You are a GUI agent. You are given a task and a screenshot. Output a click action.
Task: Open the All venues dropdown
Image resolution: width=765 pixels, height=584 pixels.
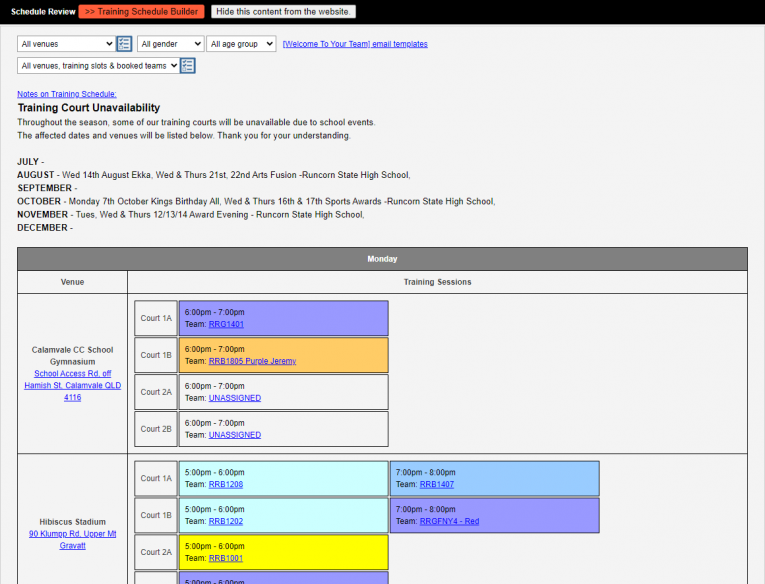pyautogui.click(x=66, y=44)
